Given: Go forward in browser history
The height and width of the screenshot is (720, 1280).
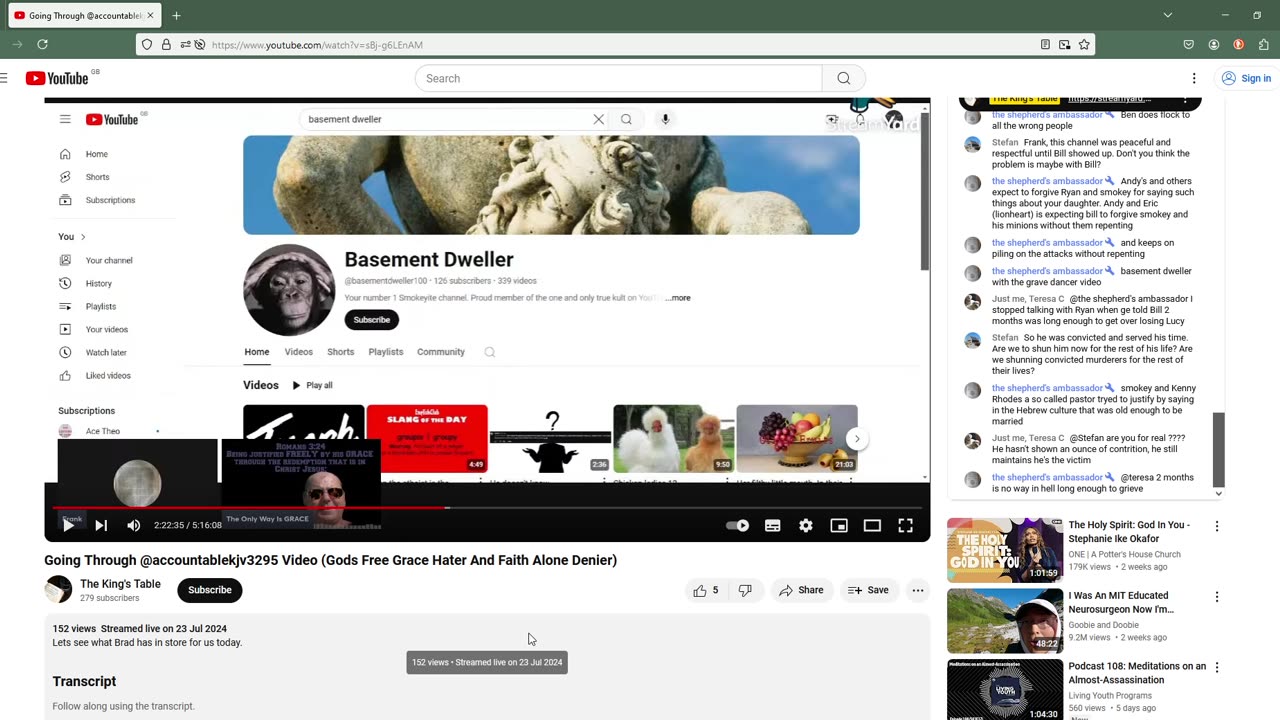Looking at the screenshot, I should tap(17, 44).
